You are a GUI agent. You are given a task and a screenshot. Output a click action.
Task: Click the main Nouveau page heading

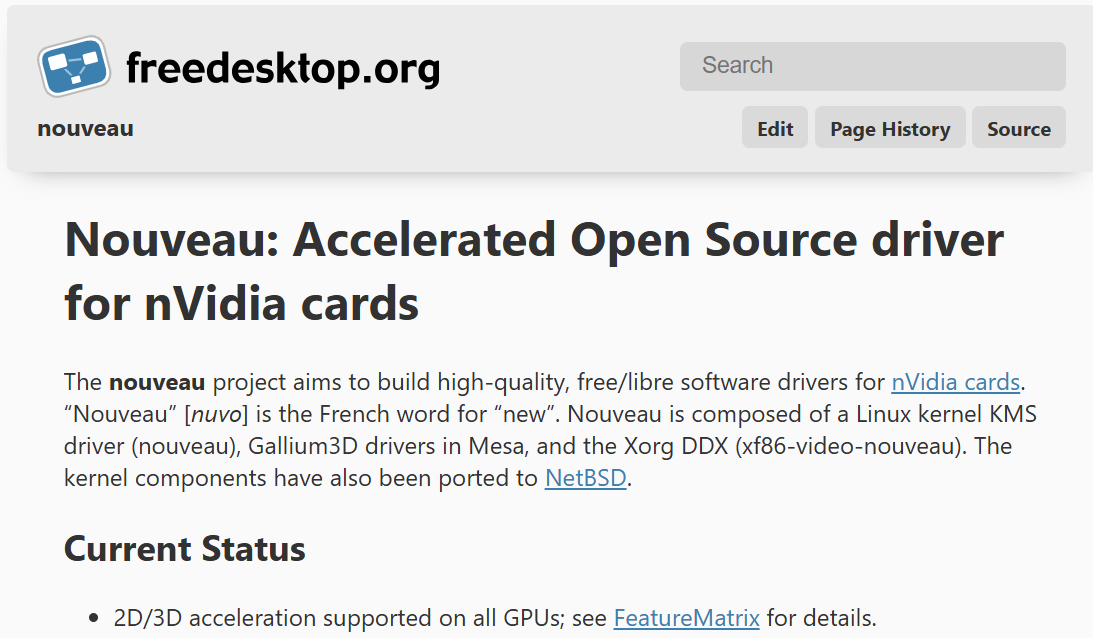(x=534, y=271)
